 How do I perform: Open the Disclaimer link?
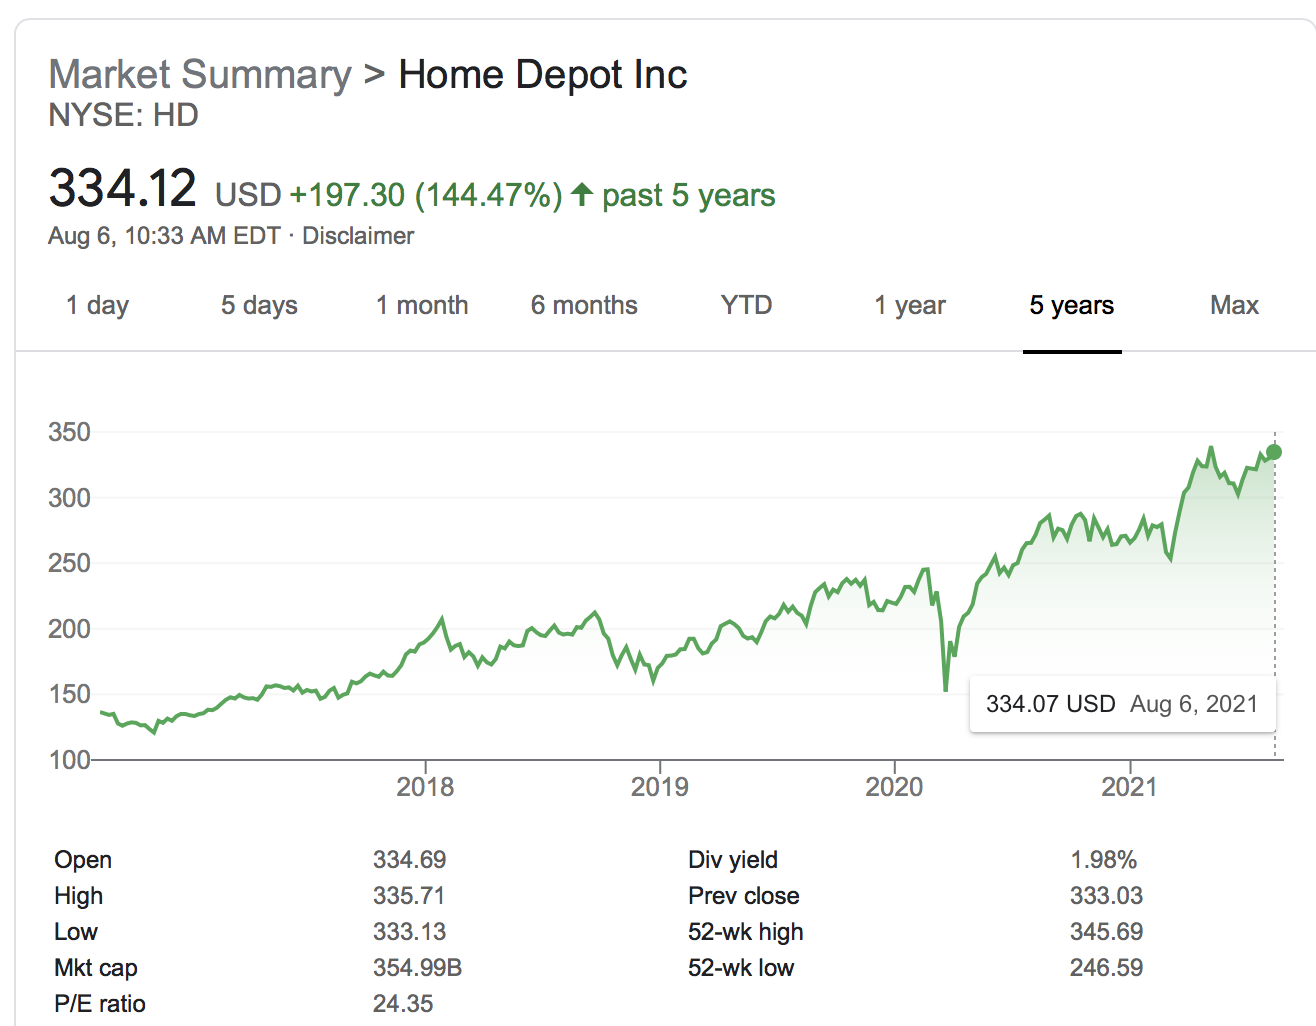[x=358, y=236]
